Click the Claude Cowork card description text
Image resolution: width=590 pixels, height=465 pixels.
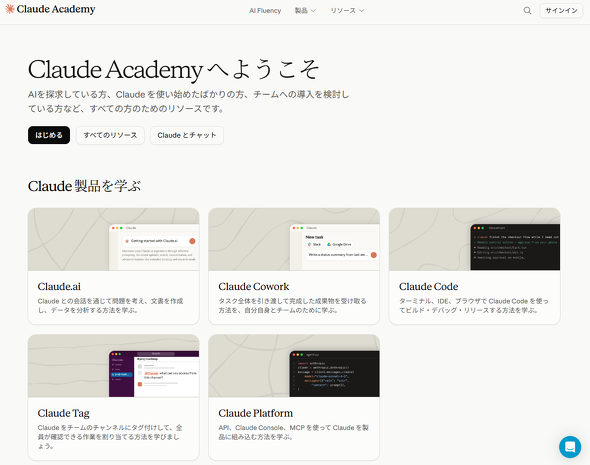pyautogui.click(x=292, y=305)
